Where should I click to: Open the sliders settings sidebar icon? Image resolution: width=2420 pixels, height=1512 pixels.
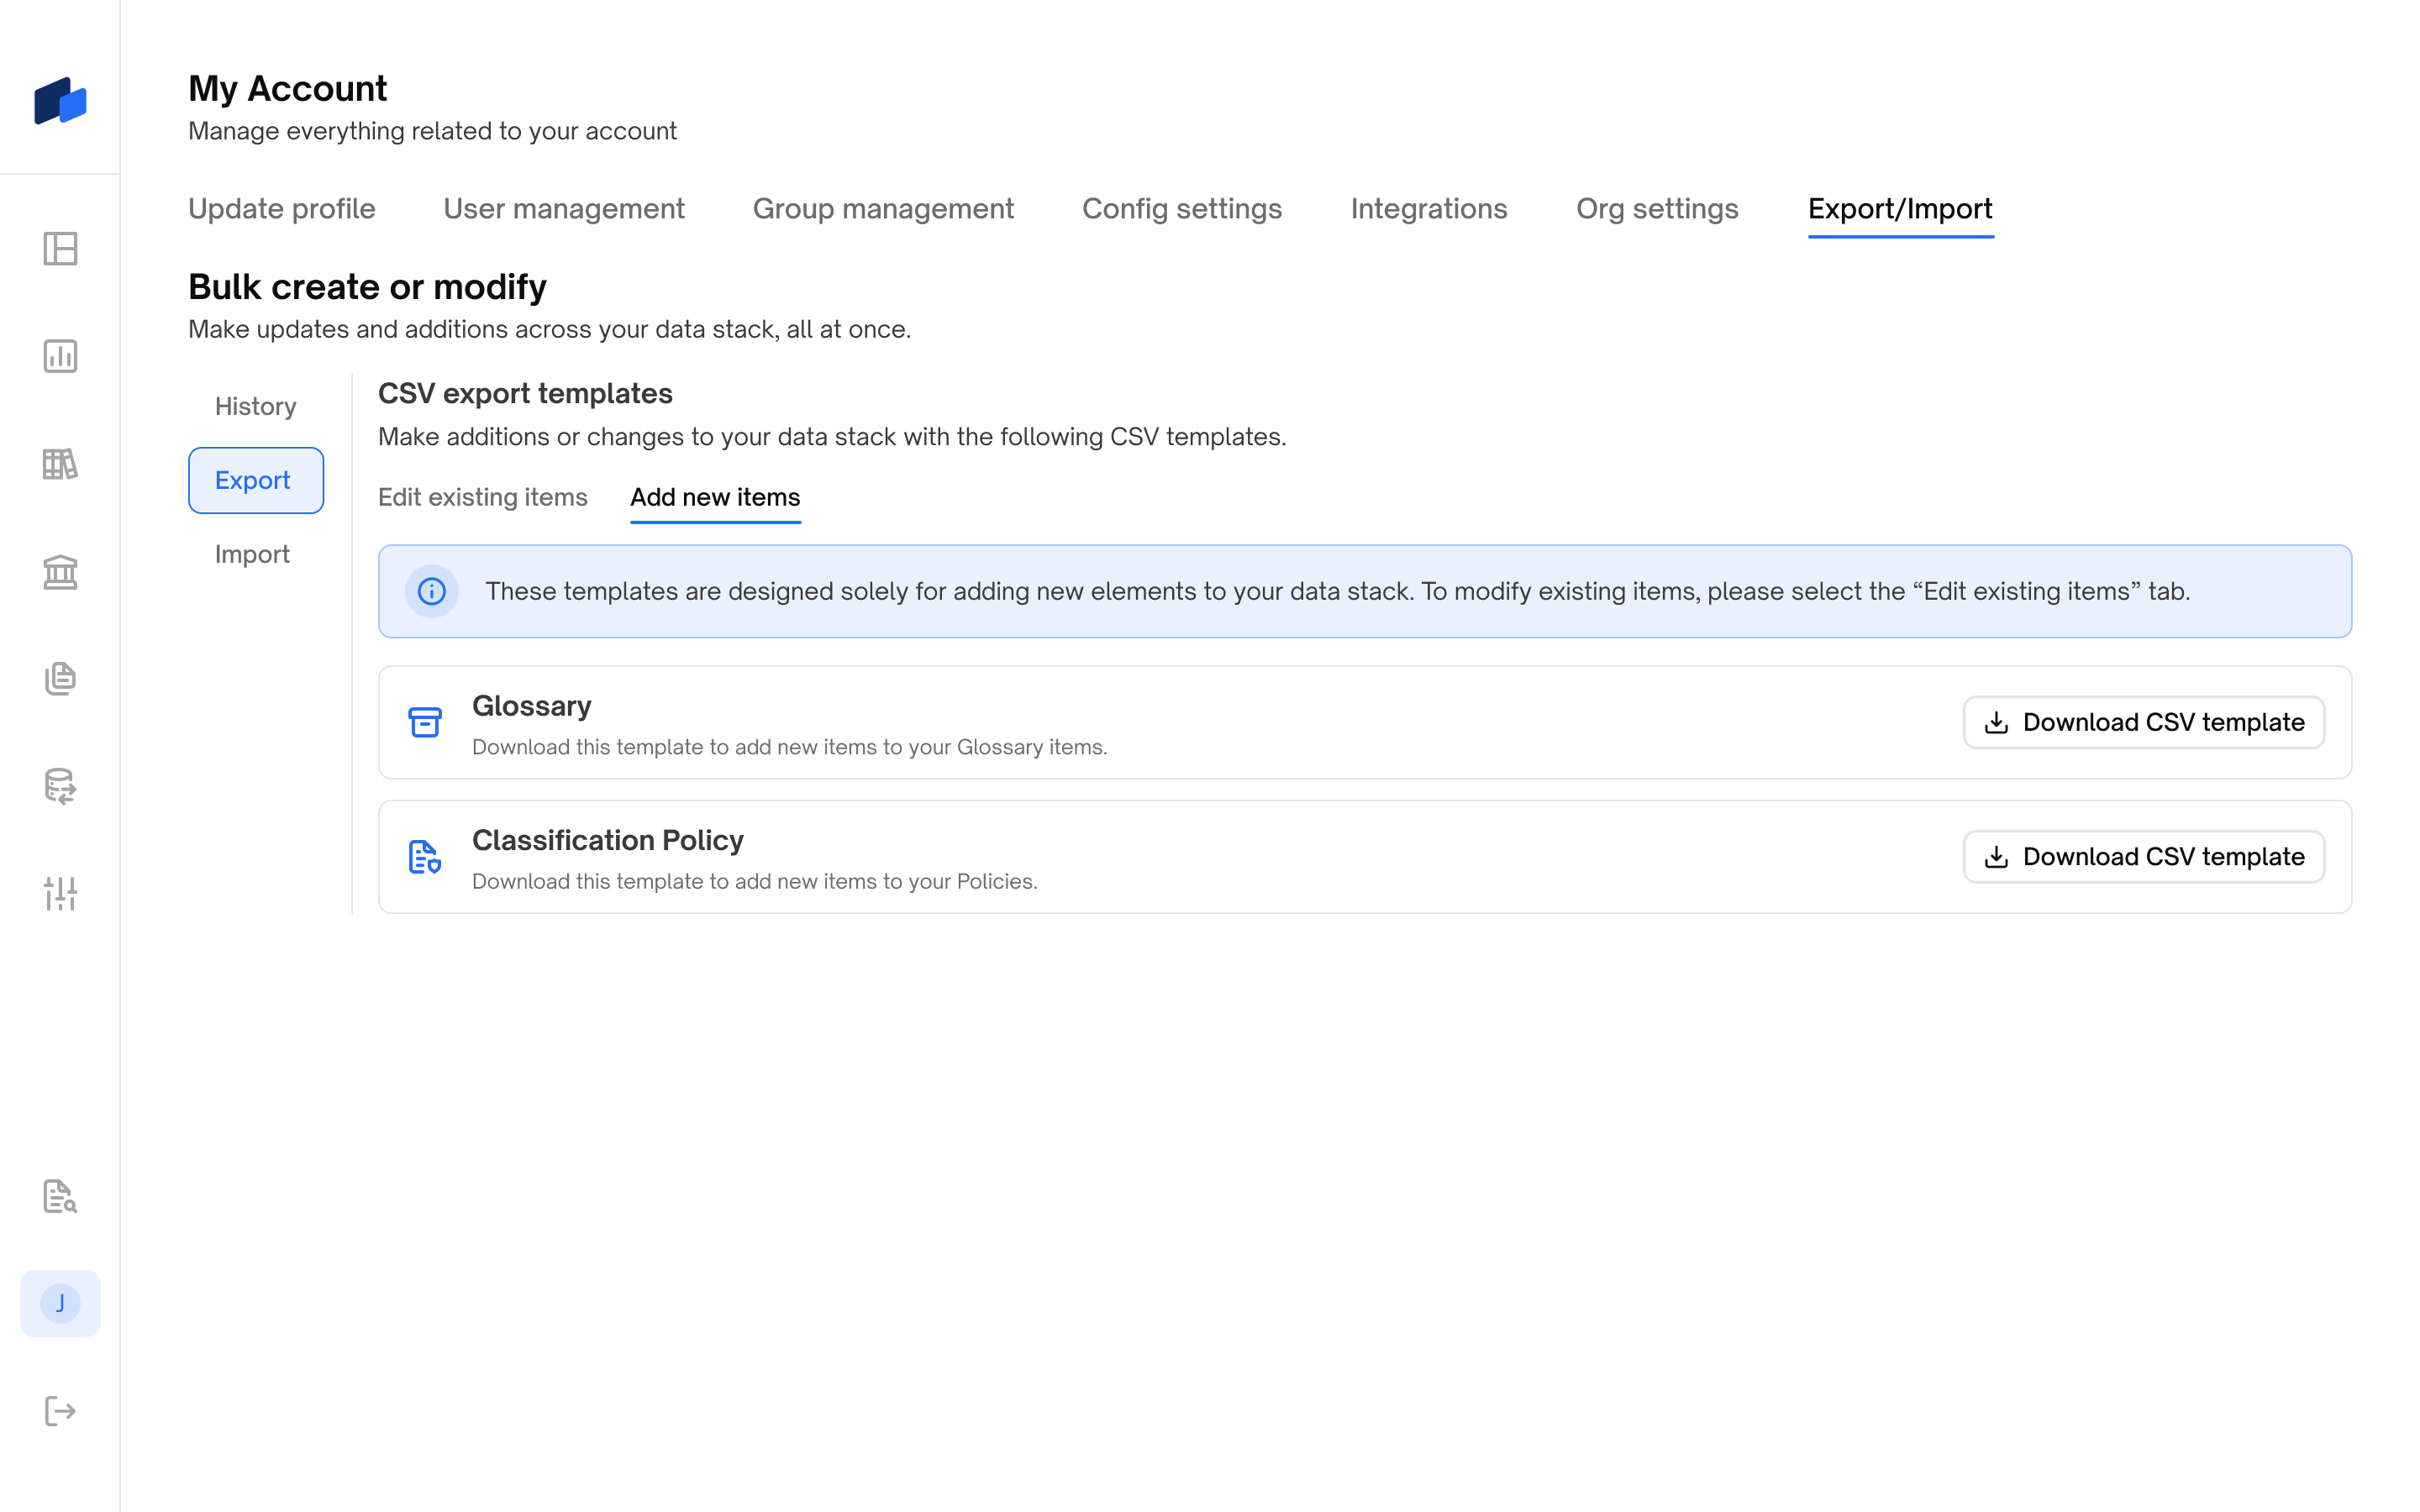tap(60, 893)
